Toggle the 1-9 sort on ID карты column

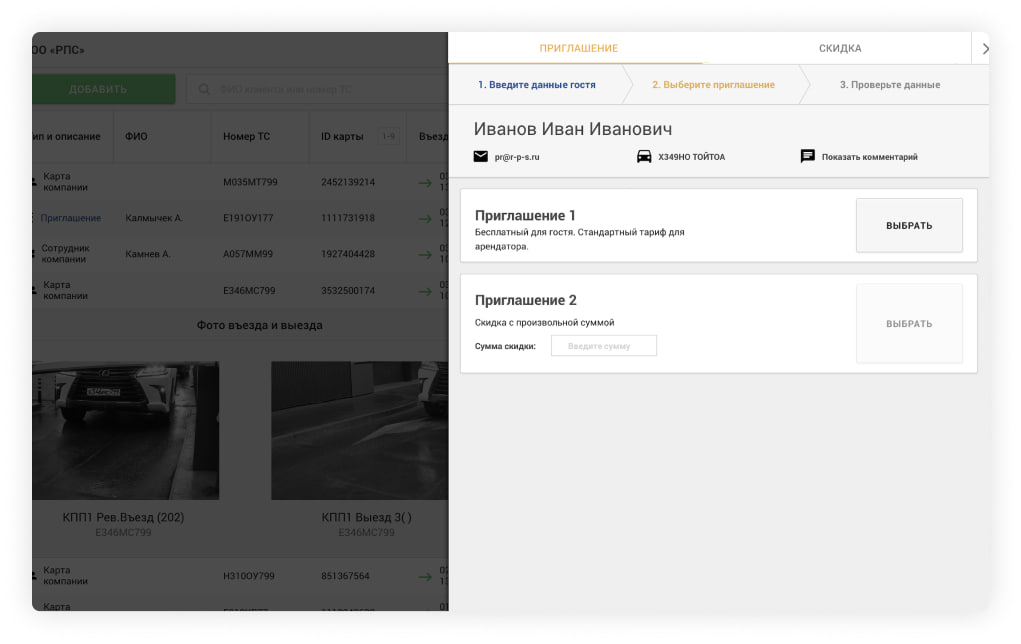point(388,137)
